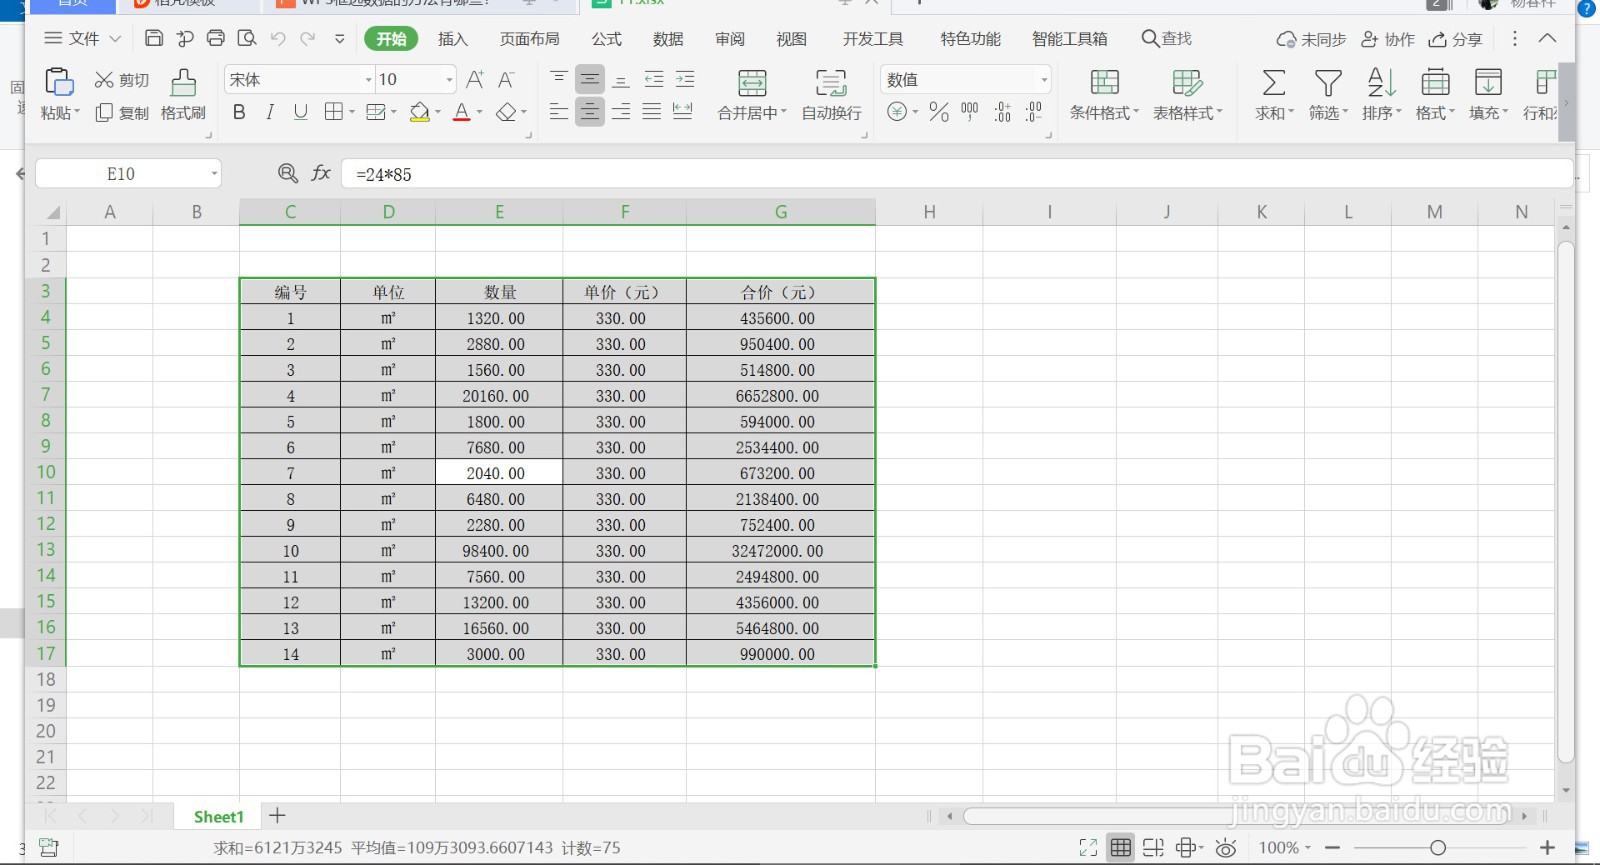Switch to the 页面布局 tab
Viewport: 1600px width, 865px height.
pyautogui.click(x=530, y=38)
